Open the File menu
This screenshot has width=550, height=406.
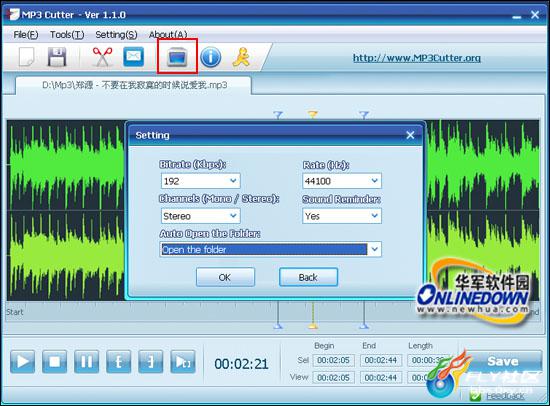click(x=26, y=35)
